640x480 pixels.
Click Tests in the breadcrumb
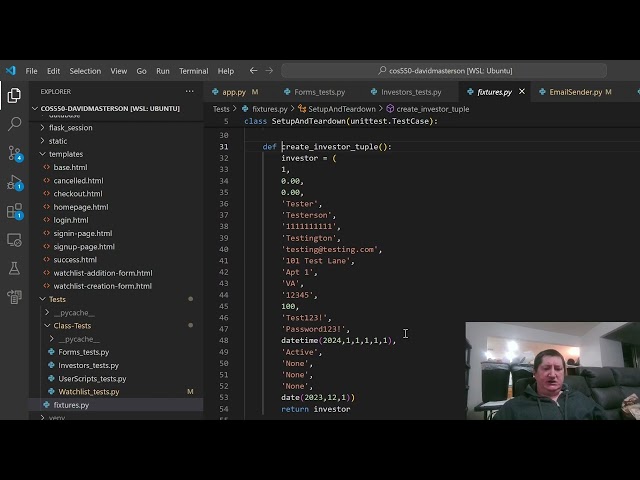click(x=221, y=109)
